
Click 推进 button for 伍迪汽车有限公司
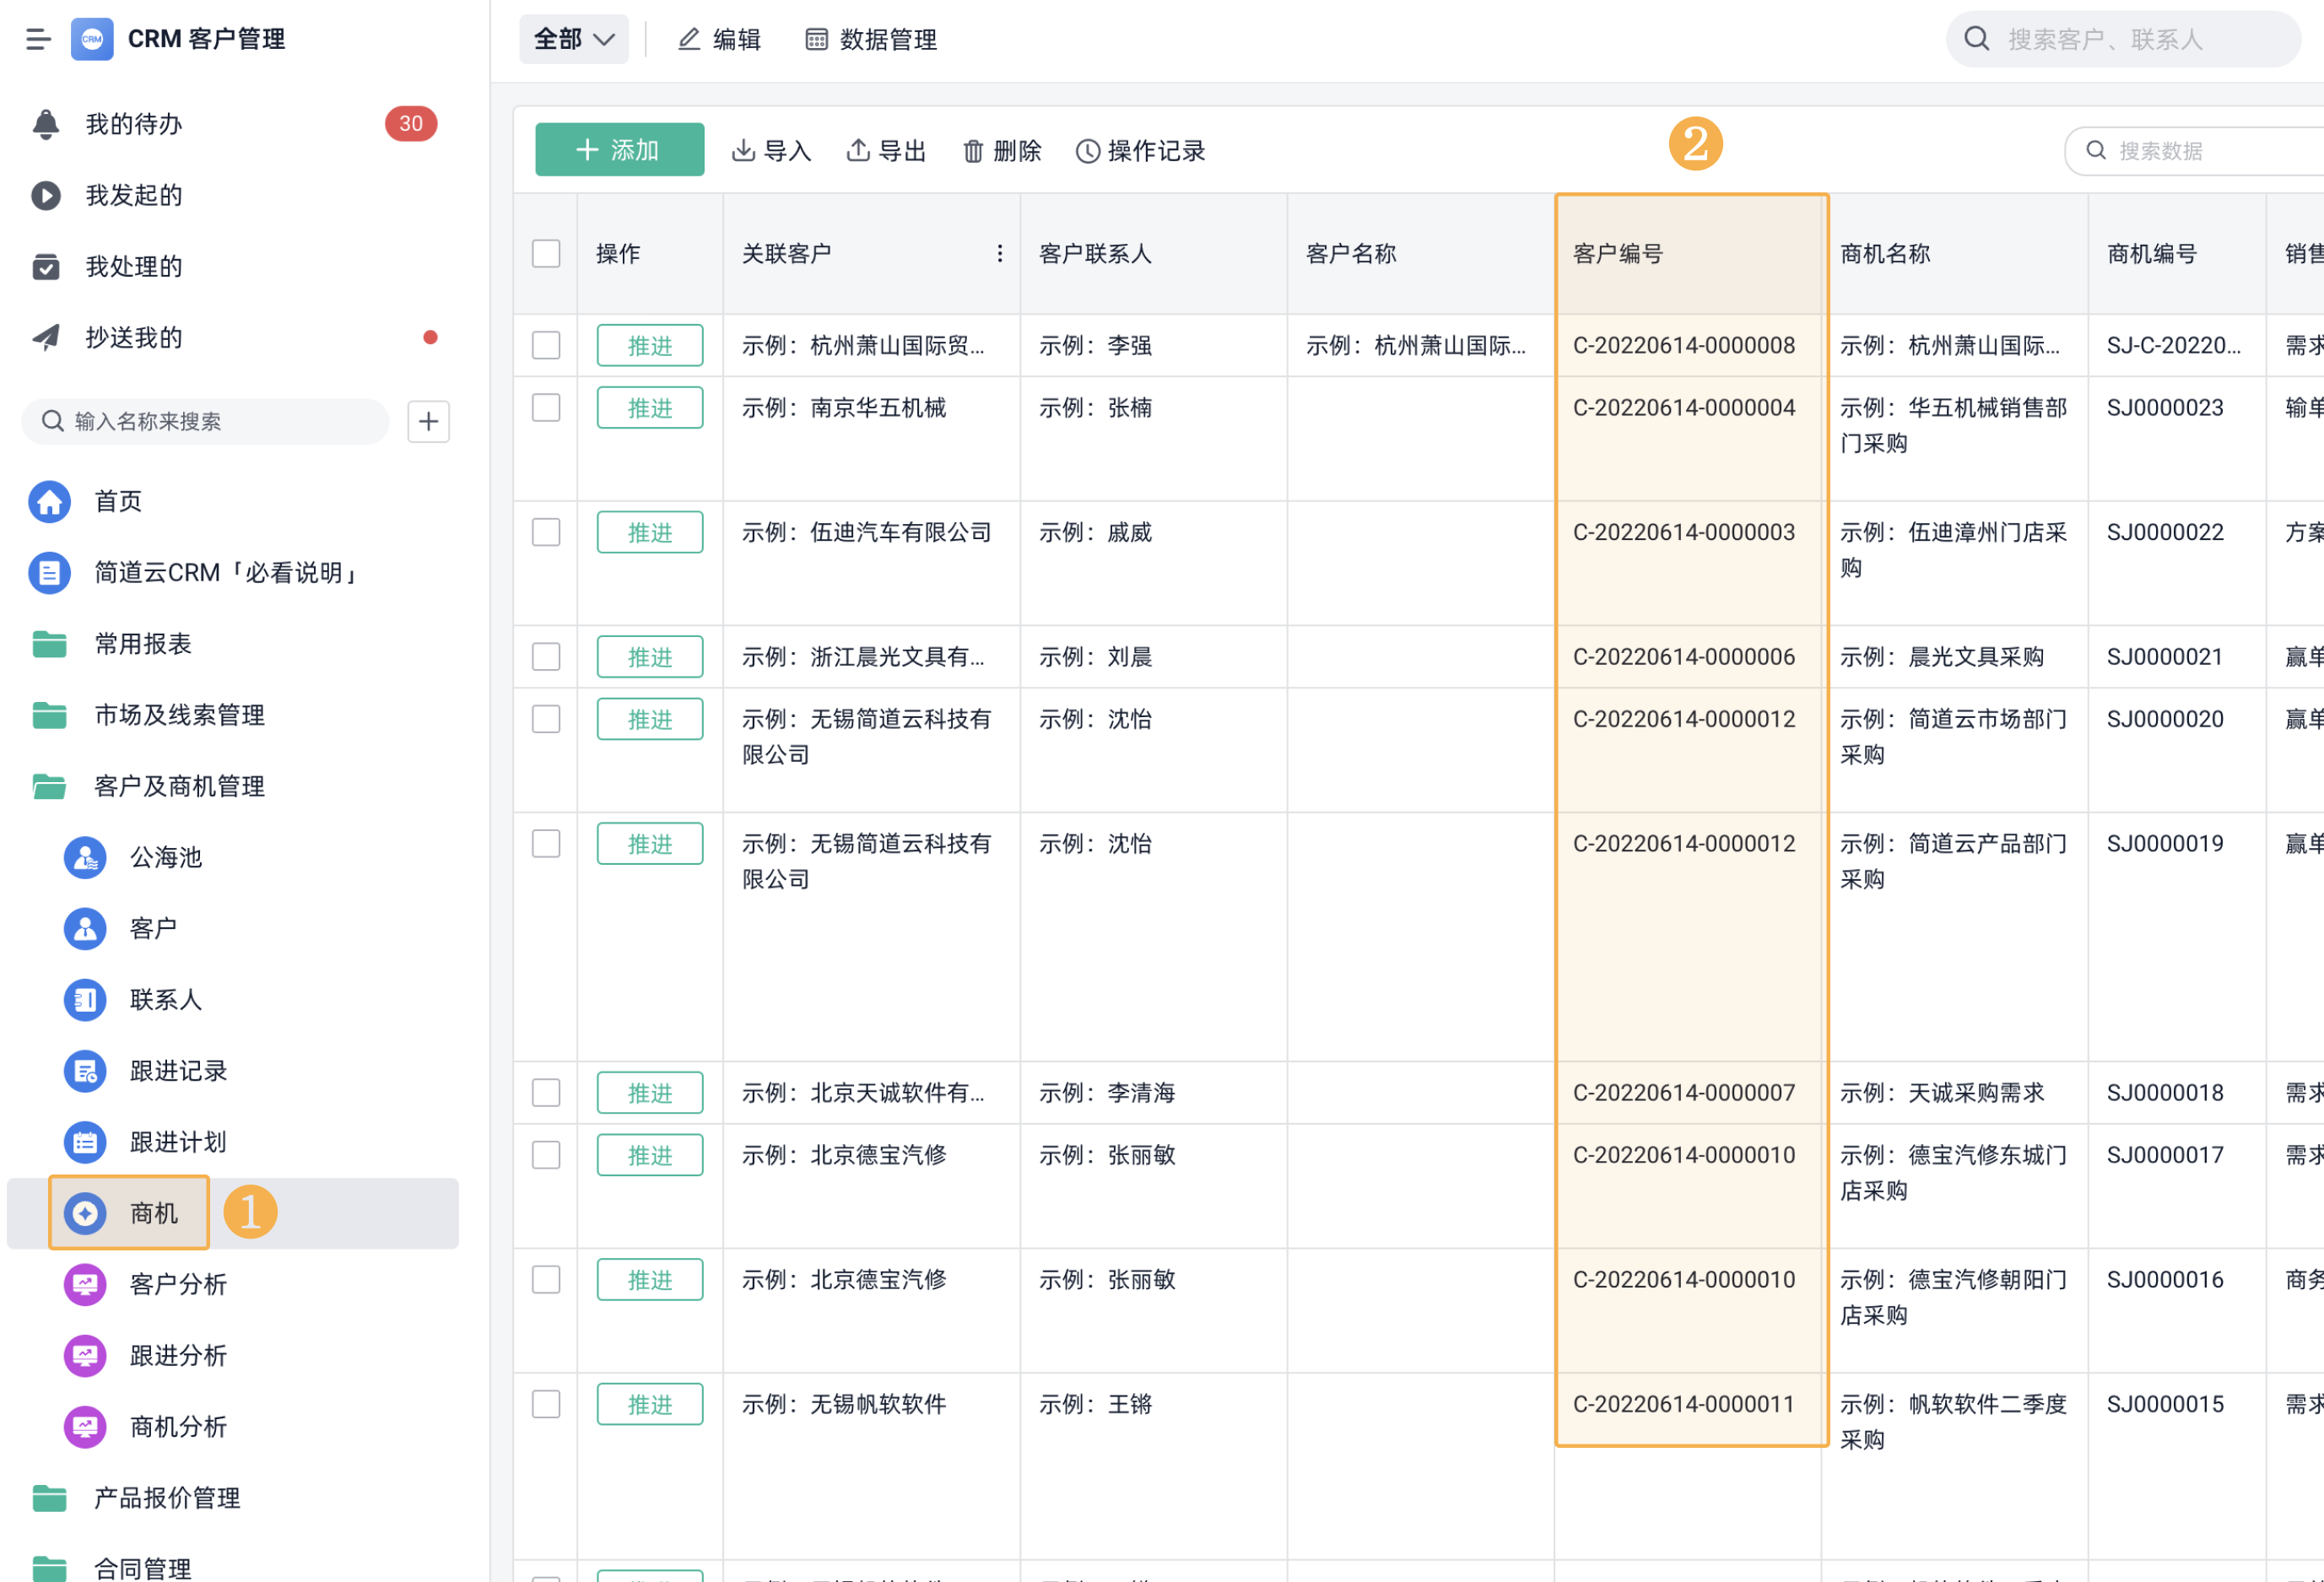click(x=650, y=532)
